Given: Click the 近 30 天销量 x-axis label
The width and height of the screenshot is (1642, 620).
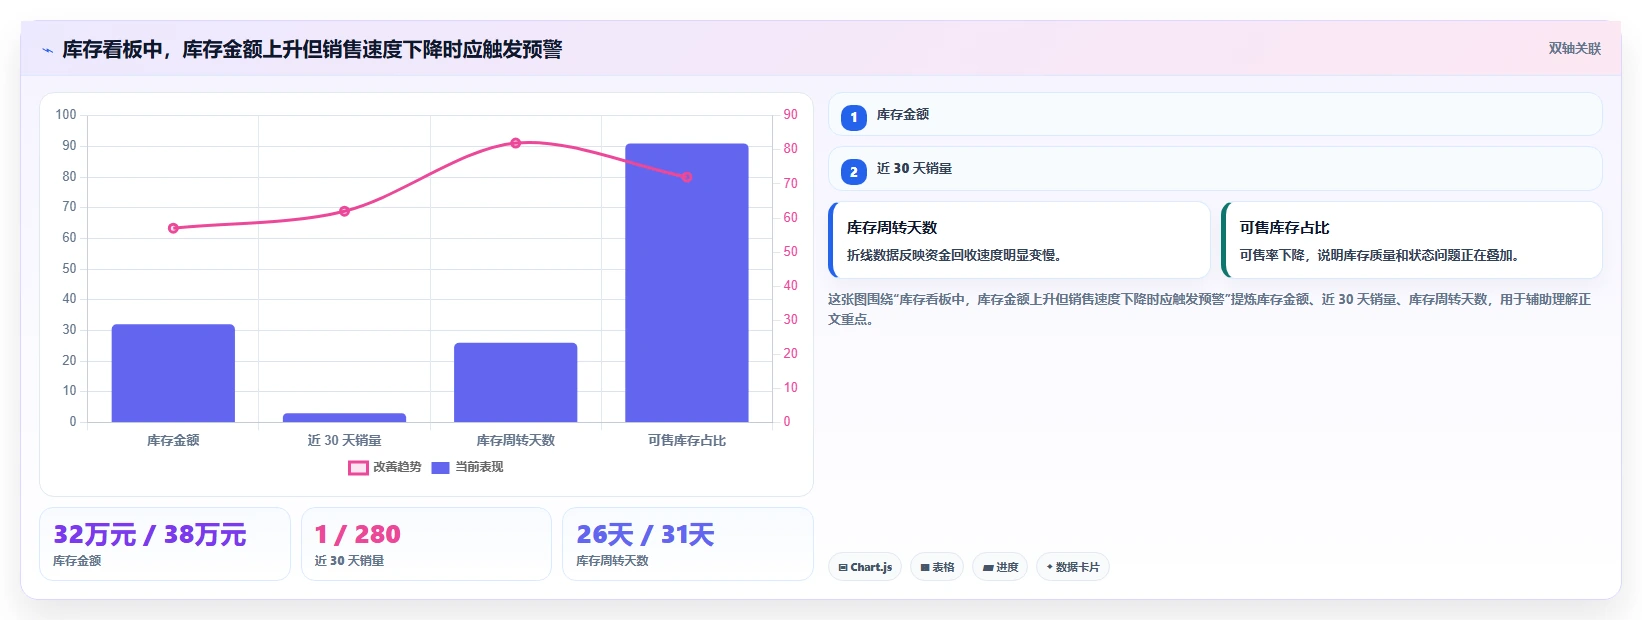Looking at the screenshot, I should click(x=344, y=440).
